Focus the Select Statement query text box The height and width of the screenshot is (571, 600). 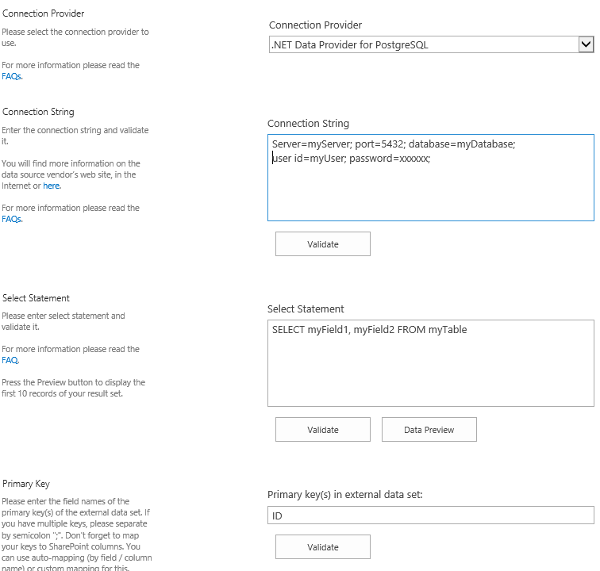[430, 365]
